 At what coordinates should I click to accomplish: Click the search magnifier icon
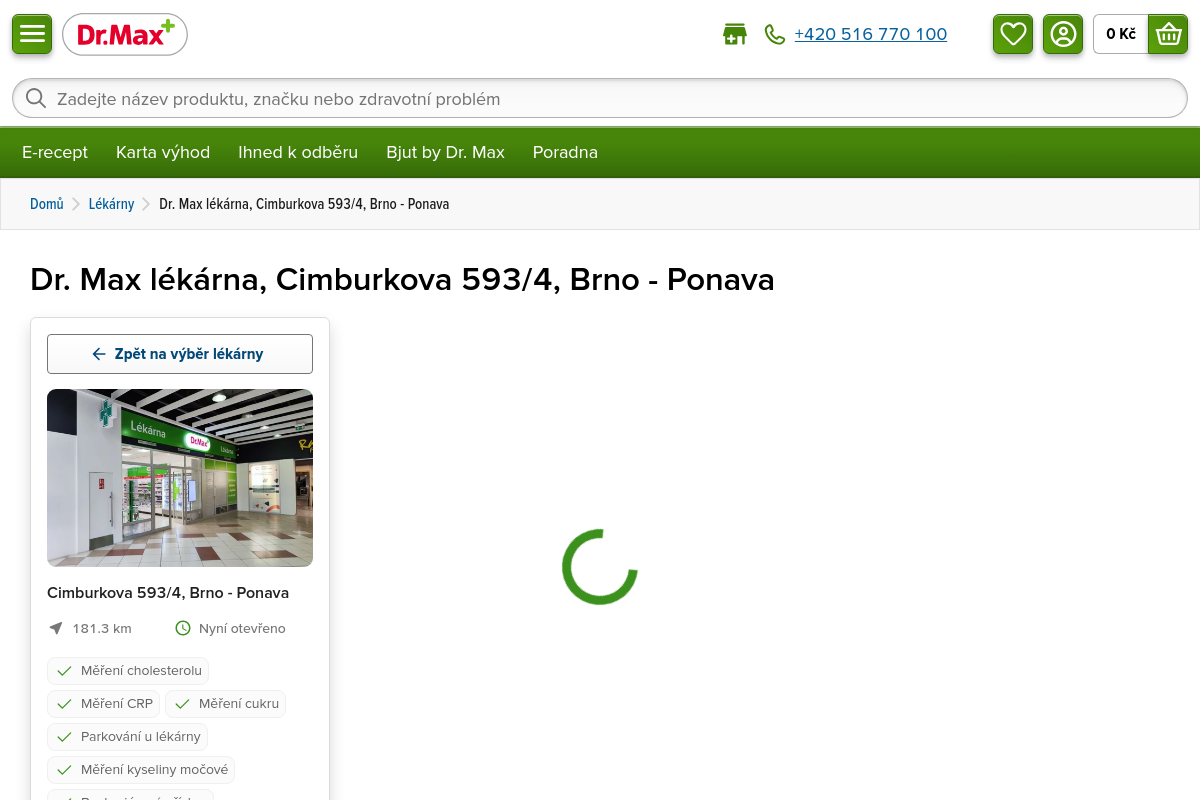pyautogui.click(x=36, y=98)
